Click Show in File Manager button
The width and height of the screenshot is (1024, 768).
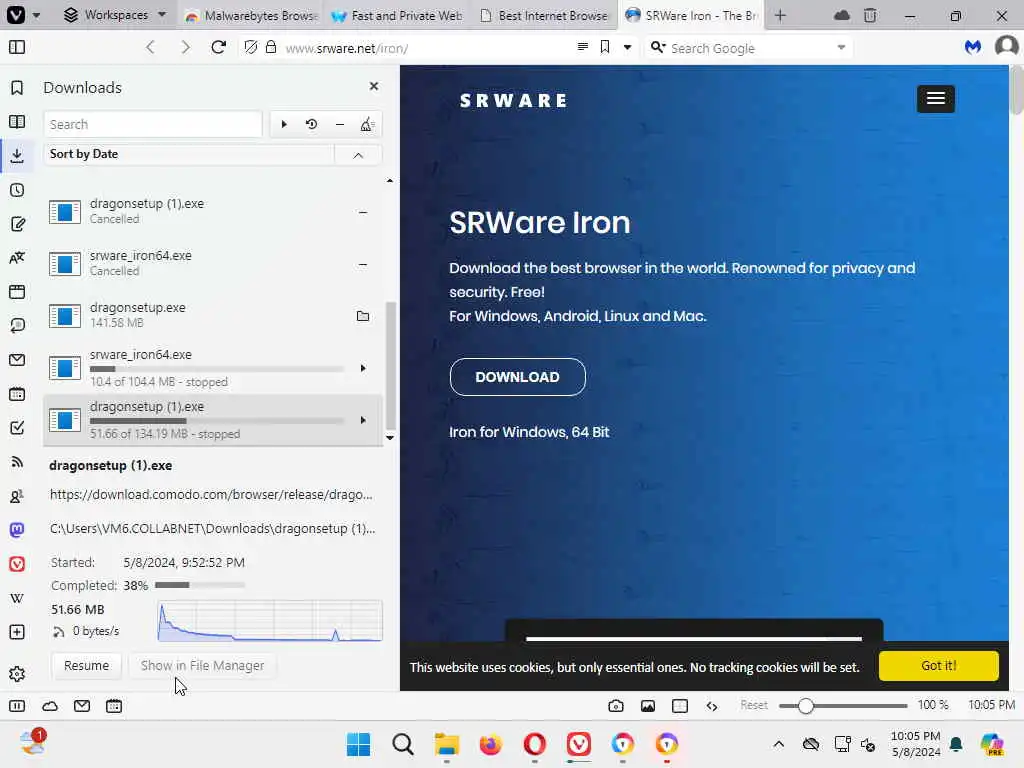pos(202,665)
